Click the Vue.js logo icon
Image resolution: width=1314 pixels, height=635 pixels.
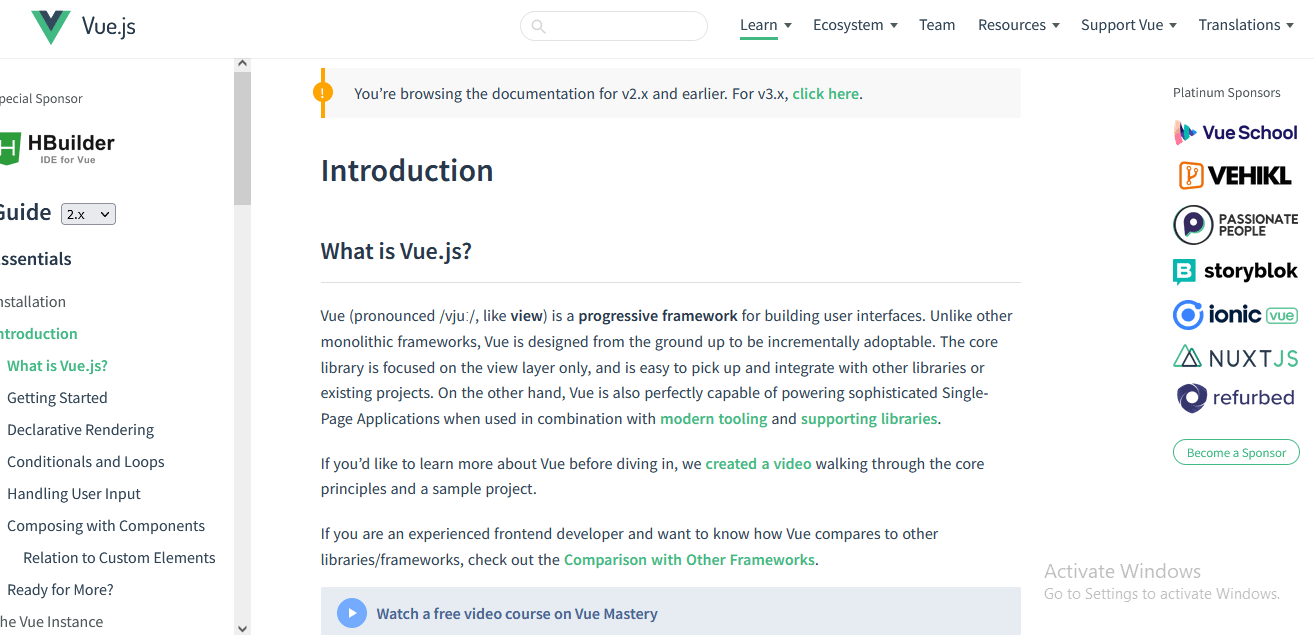[51, 27]
